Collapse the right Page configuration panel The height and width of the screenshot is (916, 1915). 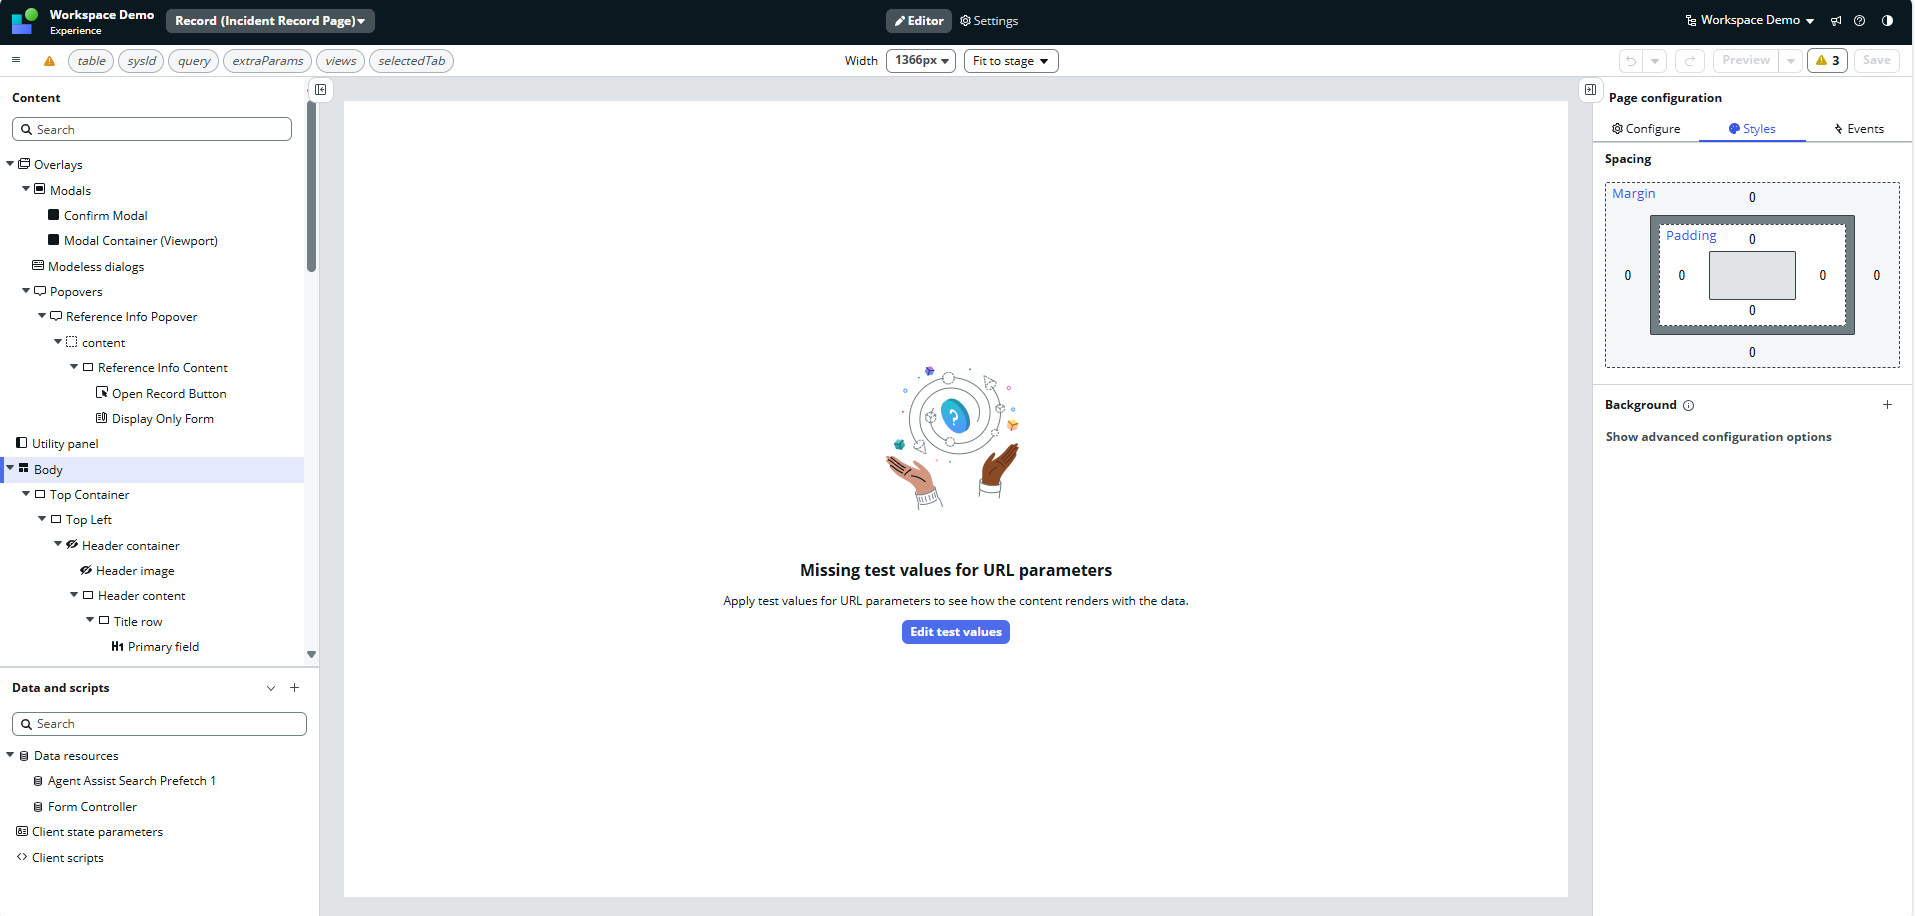pos(1590,90)
